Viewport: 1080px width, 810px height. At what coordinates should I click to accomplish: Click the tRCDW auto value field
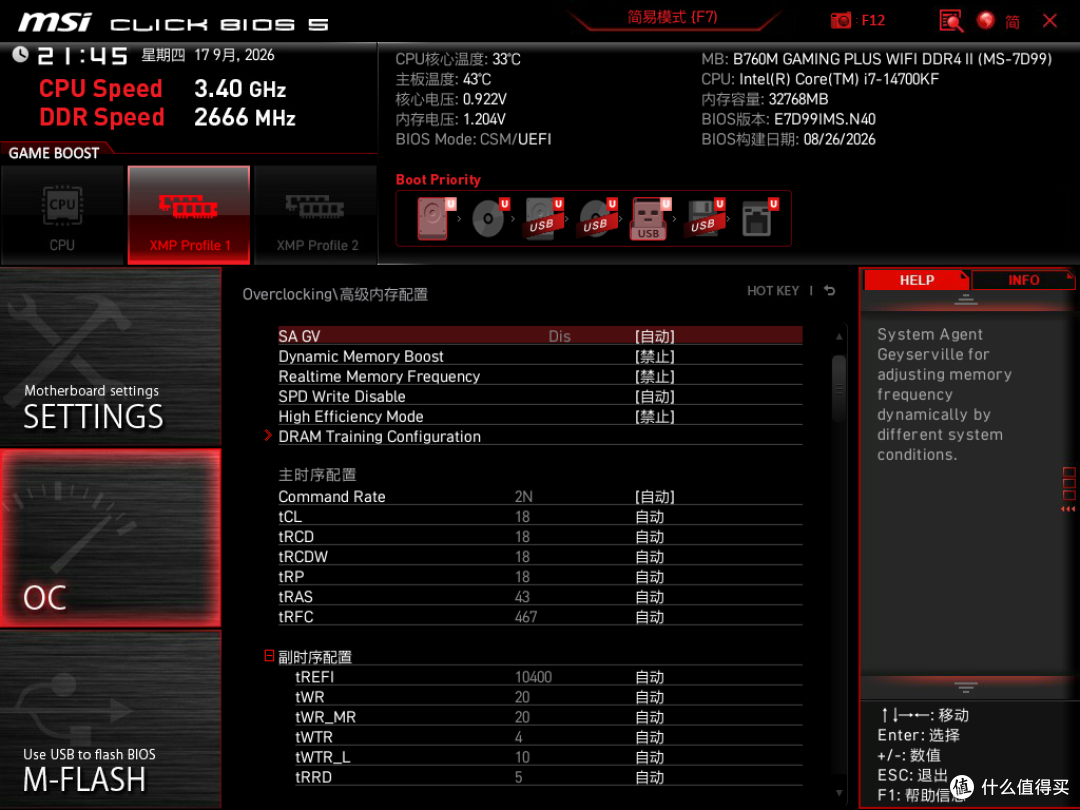[x=650, y=557]
